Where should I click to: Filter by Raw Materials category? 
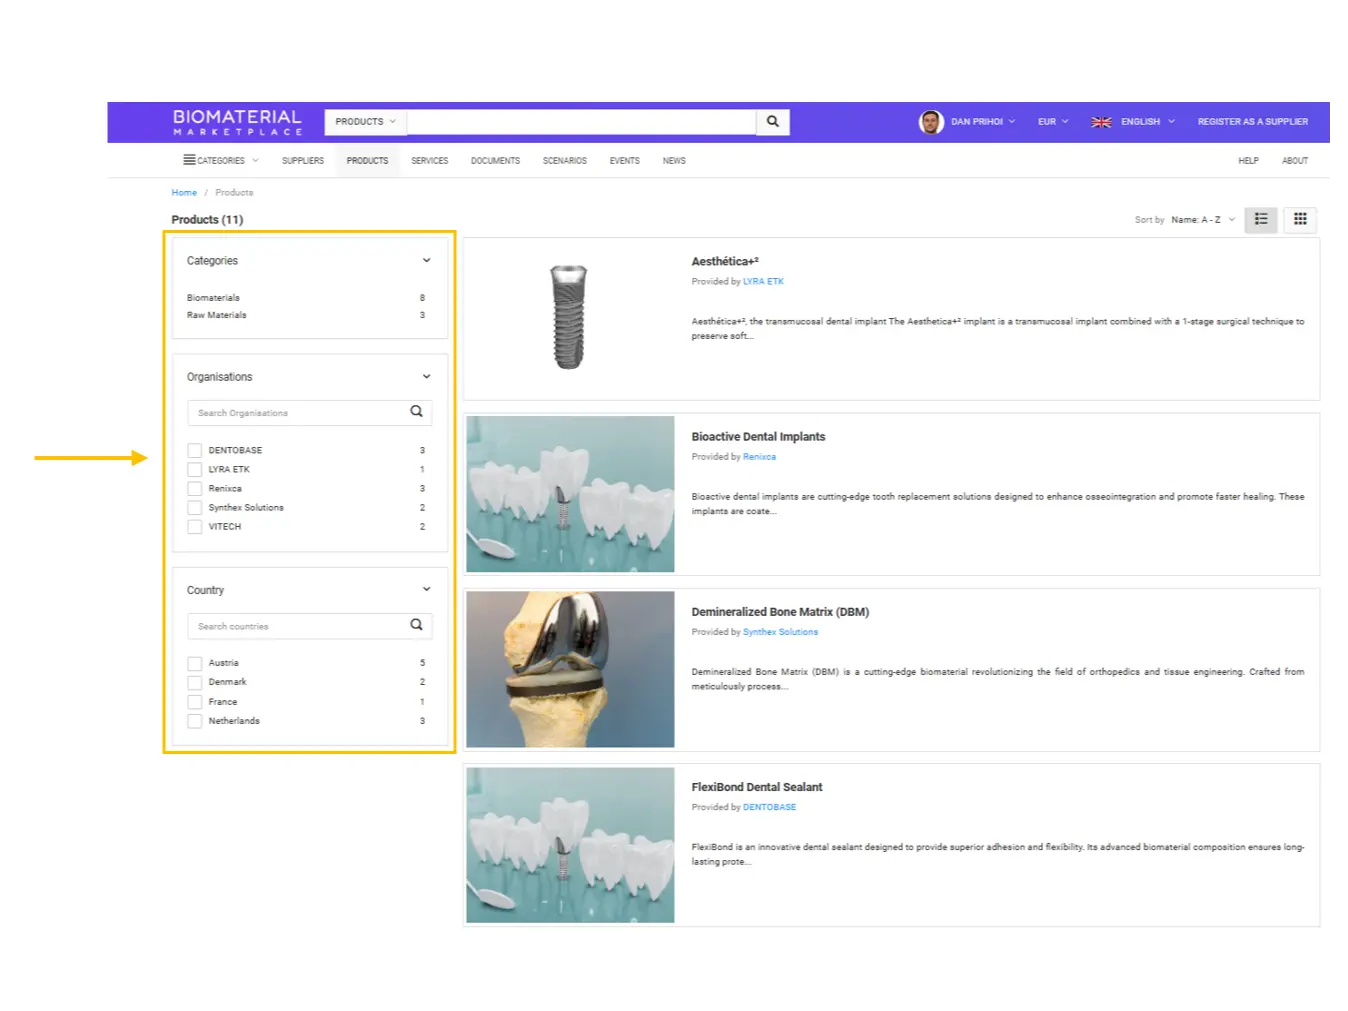216,315
